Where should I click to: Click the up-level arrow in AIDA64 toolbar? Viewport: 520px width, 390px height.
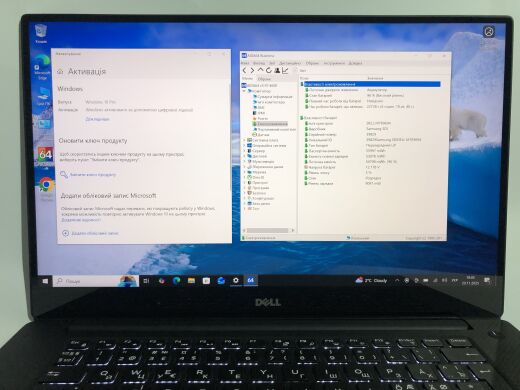pyautogui.click(x=260, y=70)
